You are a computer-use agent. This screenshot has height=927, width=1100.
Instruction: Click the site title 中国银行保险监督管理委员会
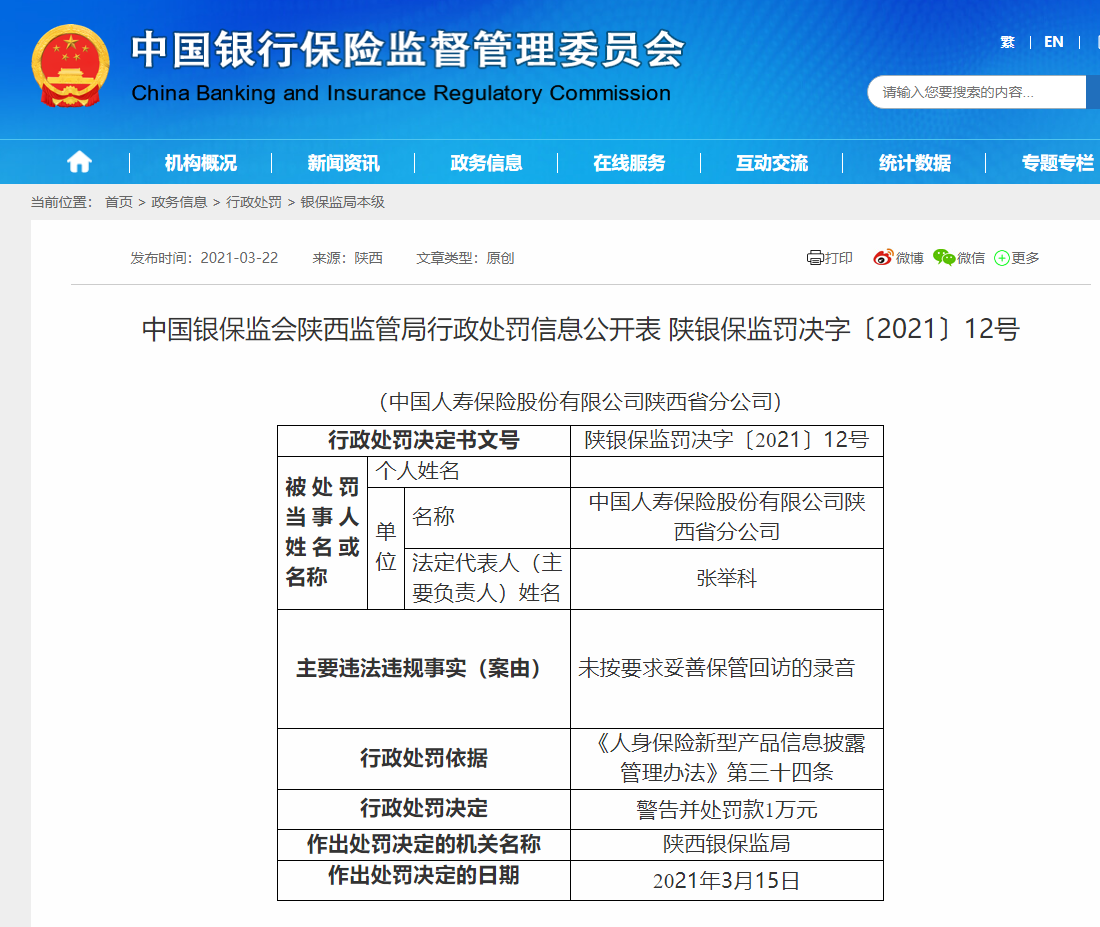pos(408,50)
